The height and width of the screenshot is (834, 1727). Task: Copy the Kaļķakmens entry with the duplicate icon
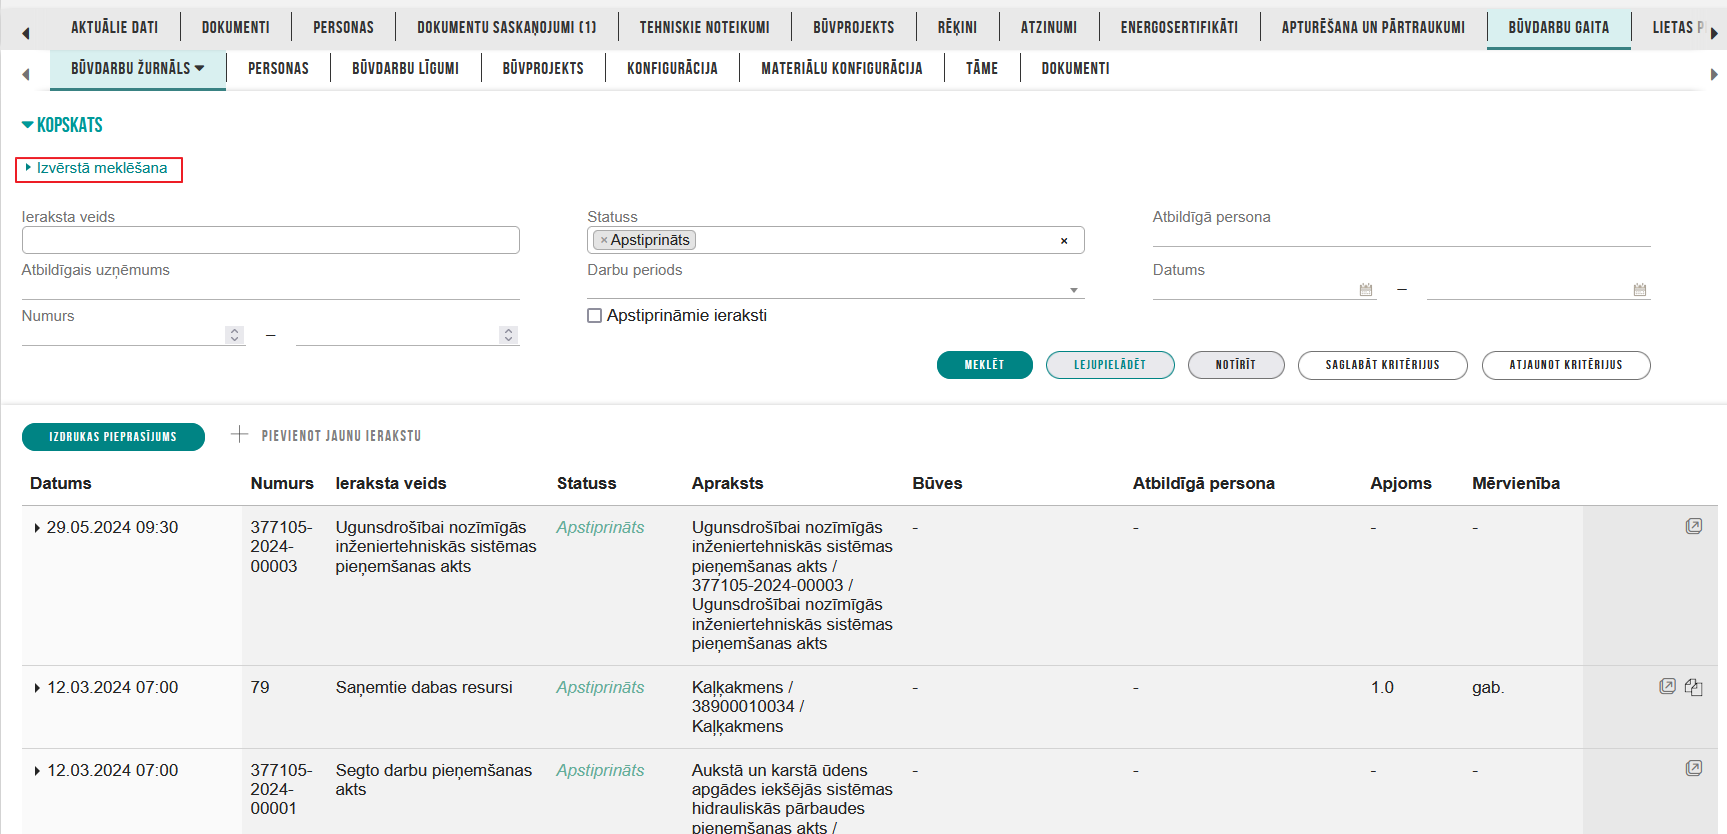[1693, 686]
